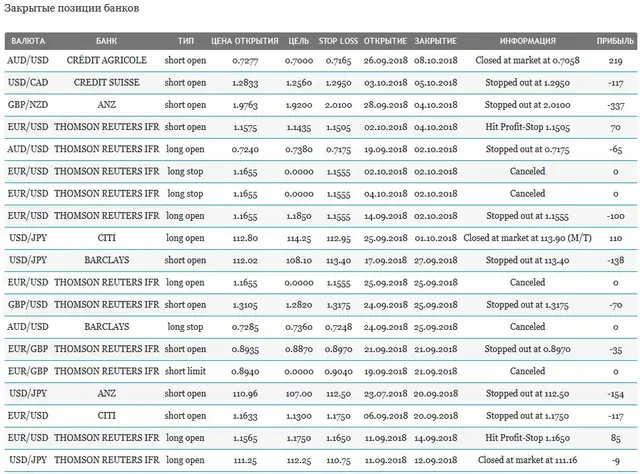Screen dimensions: 640x474
Task: Click the 'short limit' type cell
Action: 185,371
